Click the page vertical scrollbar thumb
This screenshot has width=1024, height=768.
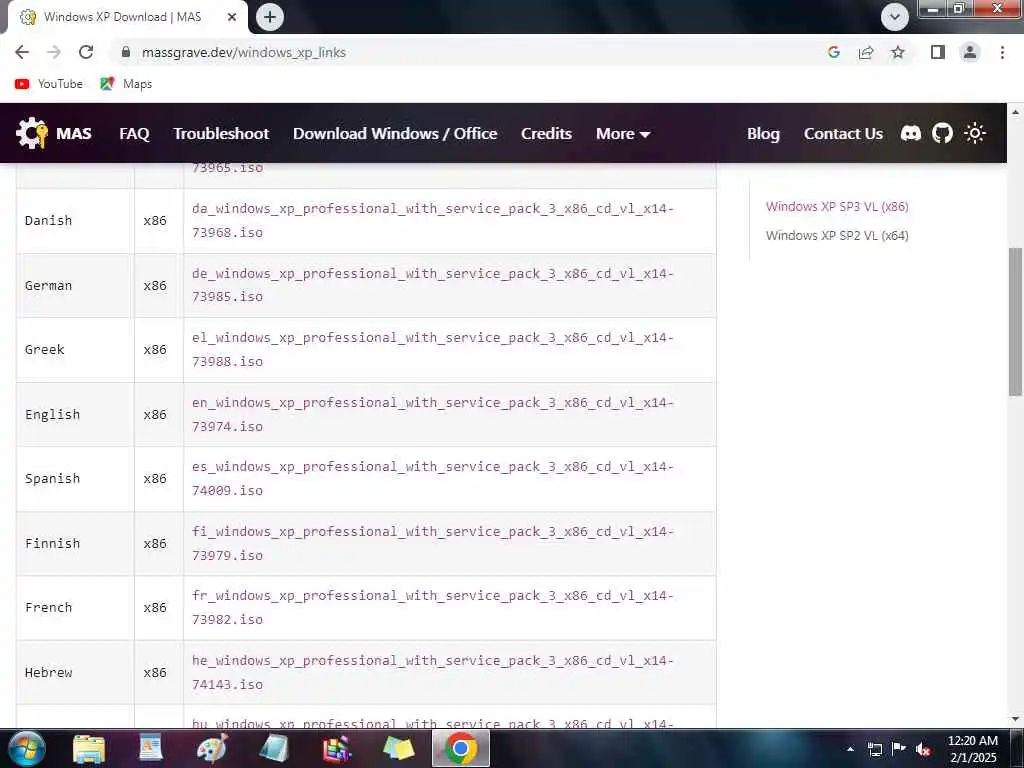(1016, 321)
